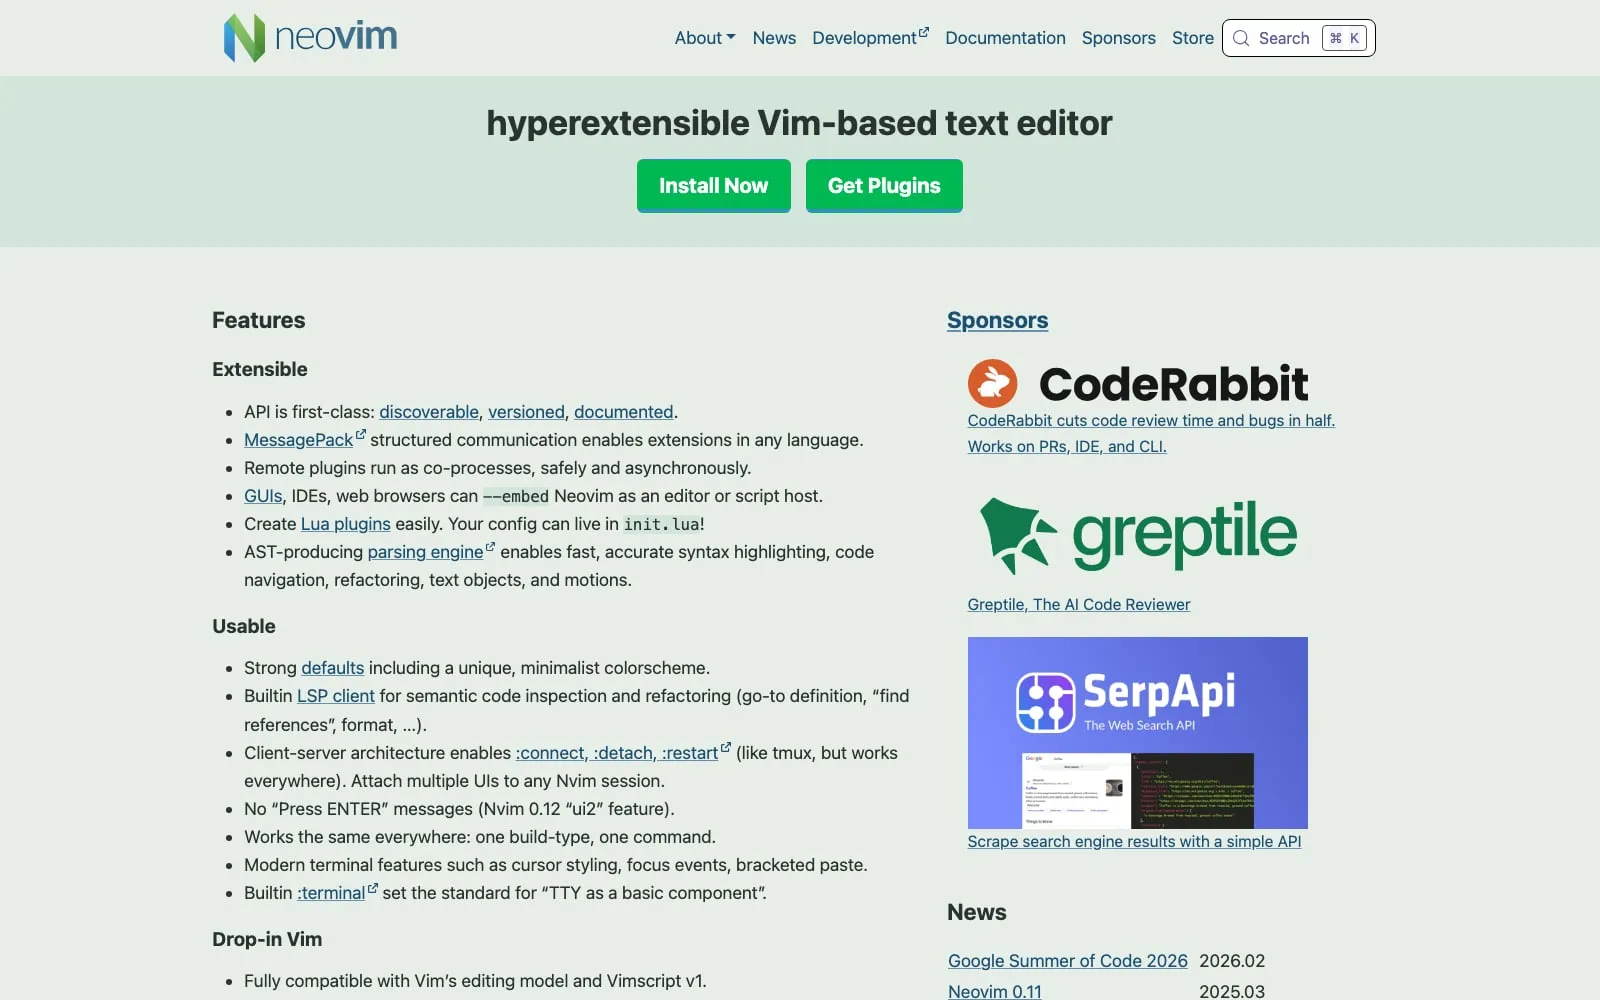The image size is (1600, 1000).
Task: Click the search magnifier icon
Action: (1241, 38)
